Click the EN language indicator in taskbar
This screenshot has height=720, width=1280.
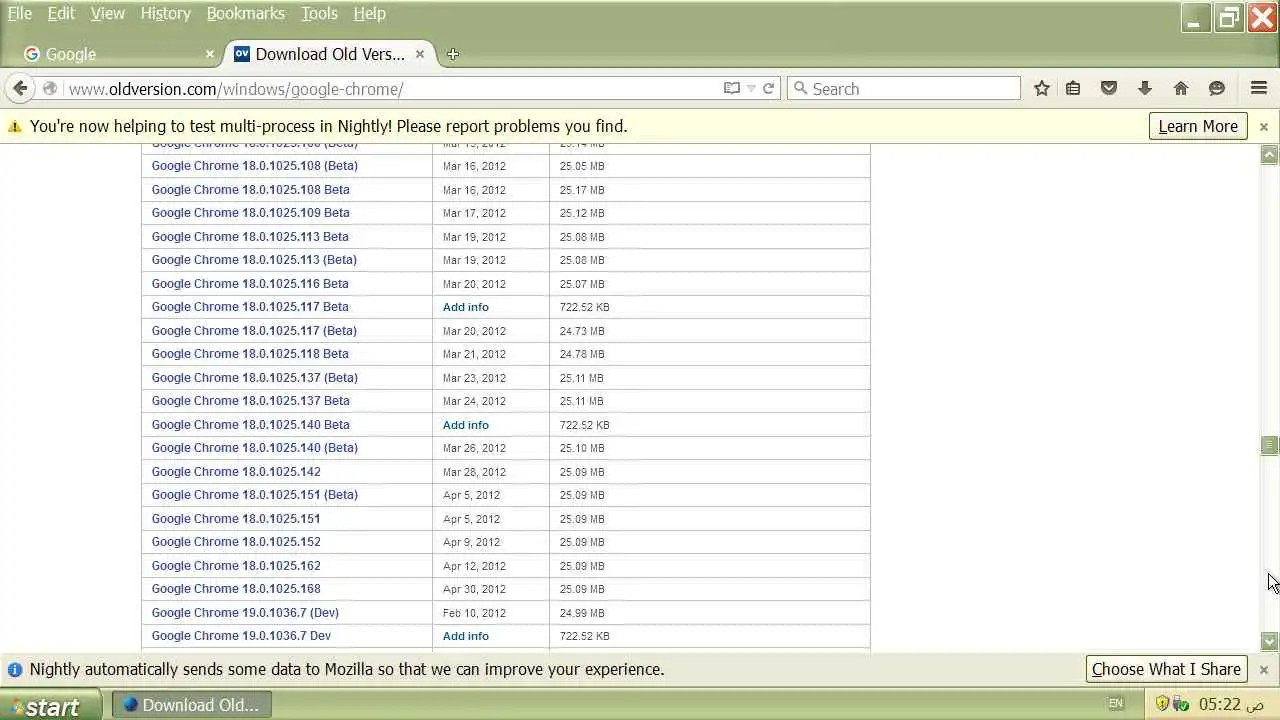click(1116, 704)
